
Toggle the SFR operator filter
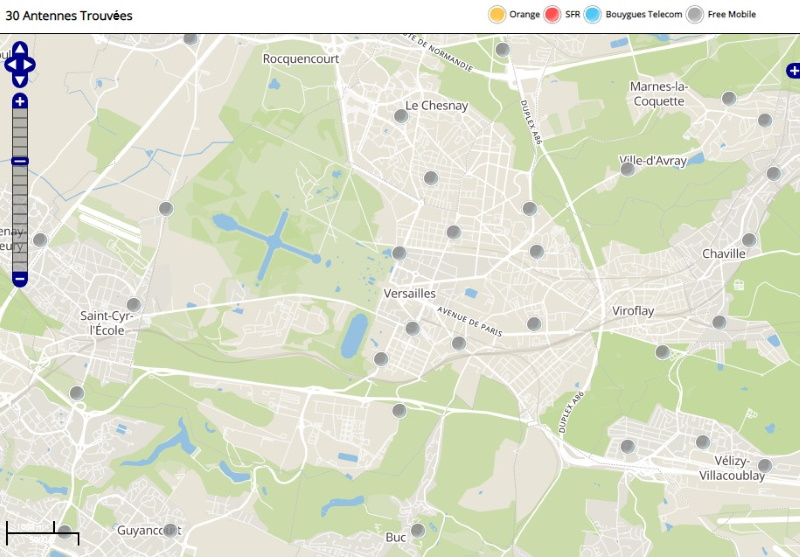pos(552,14)
